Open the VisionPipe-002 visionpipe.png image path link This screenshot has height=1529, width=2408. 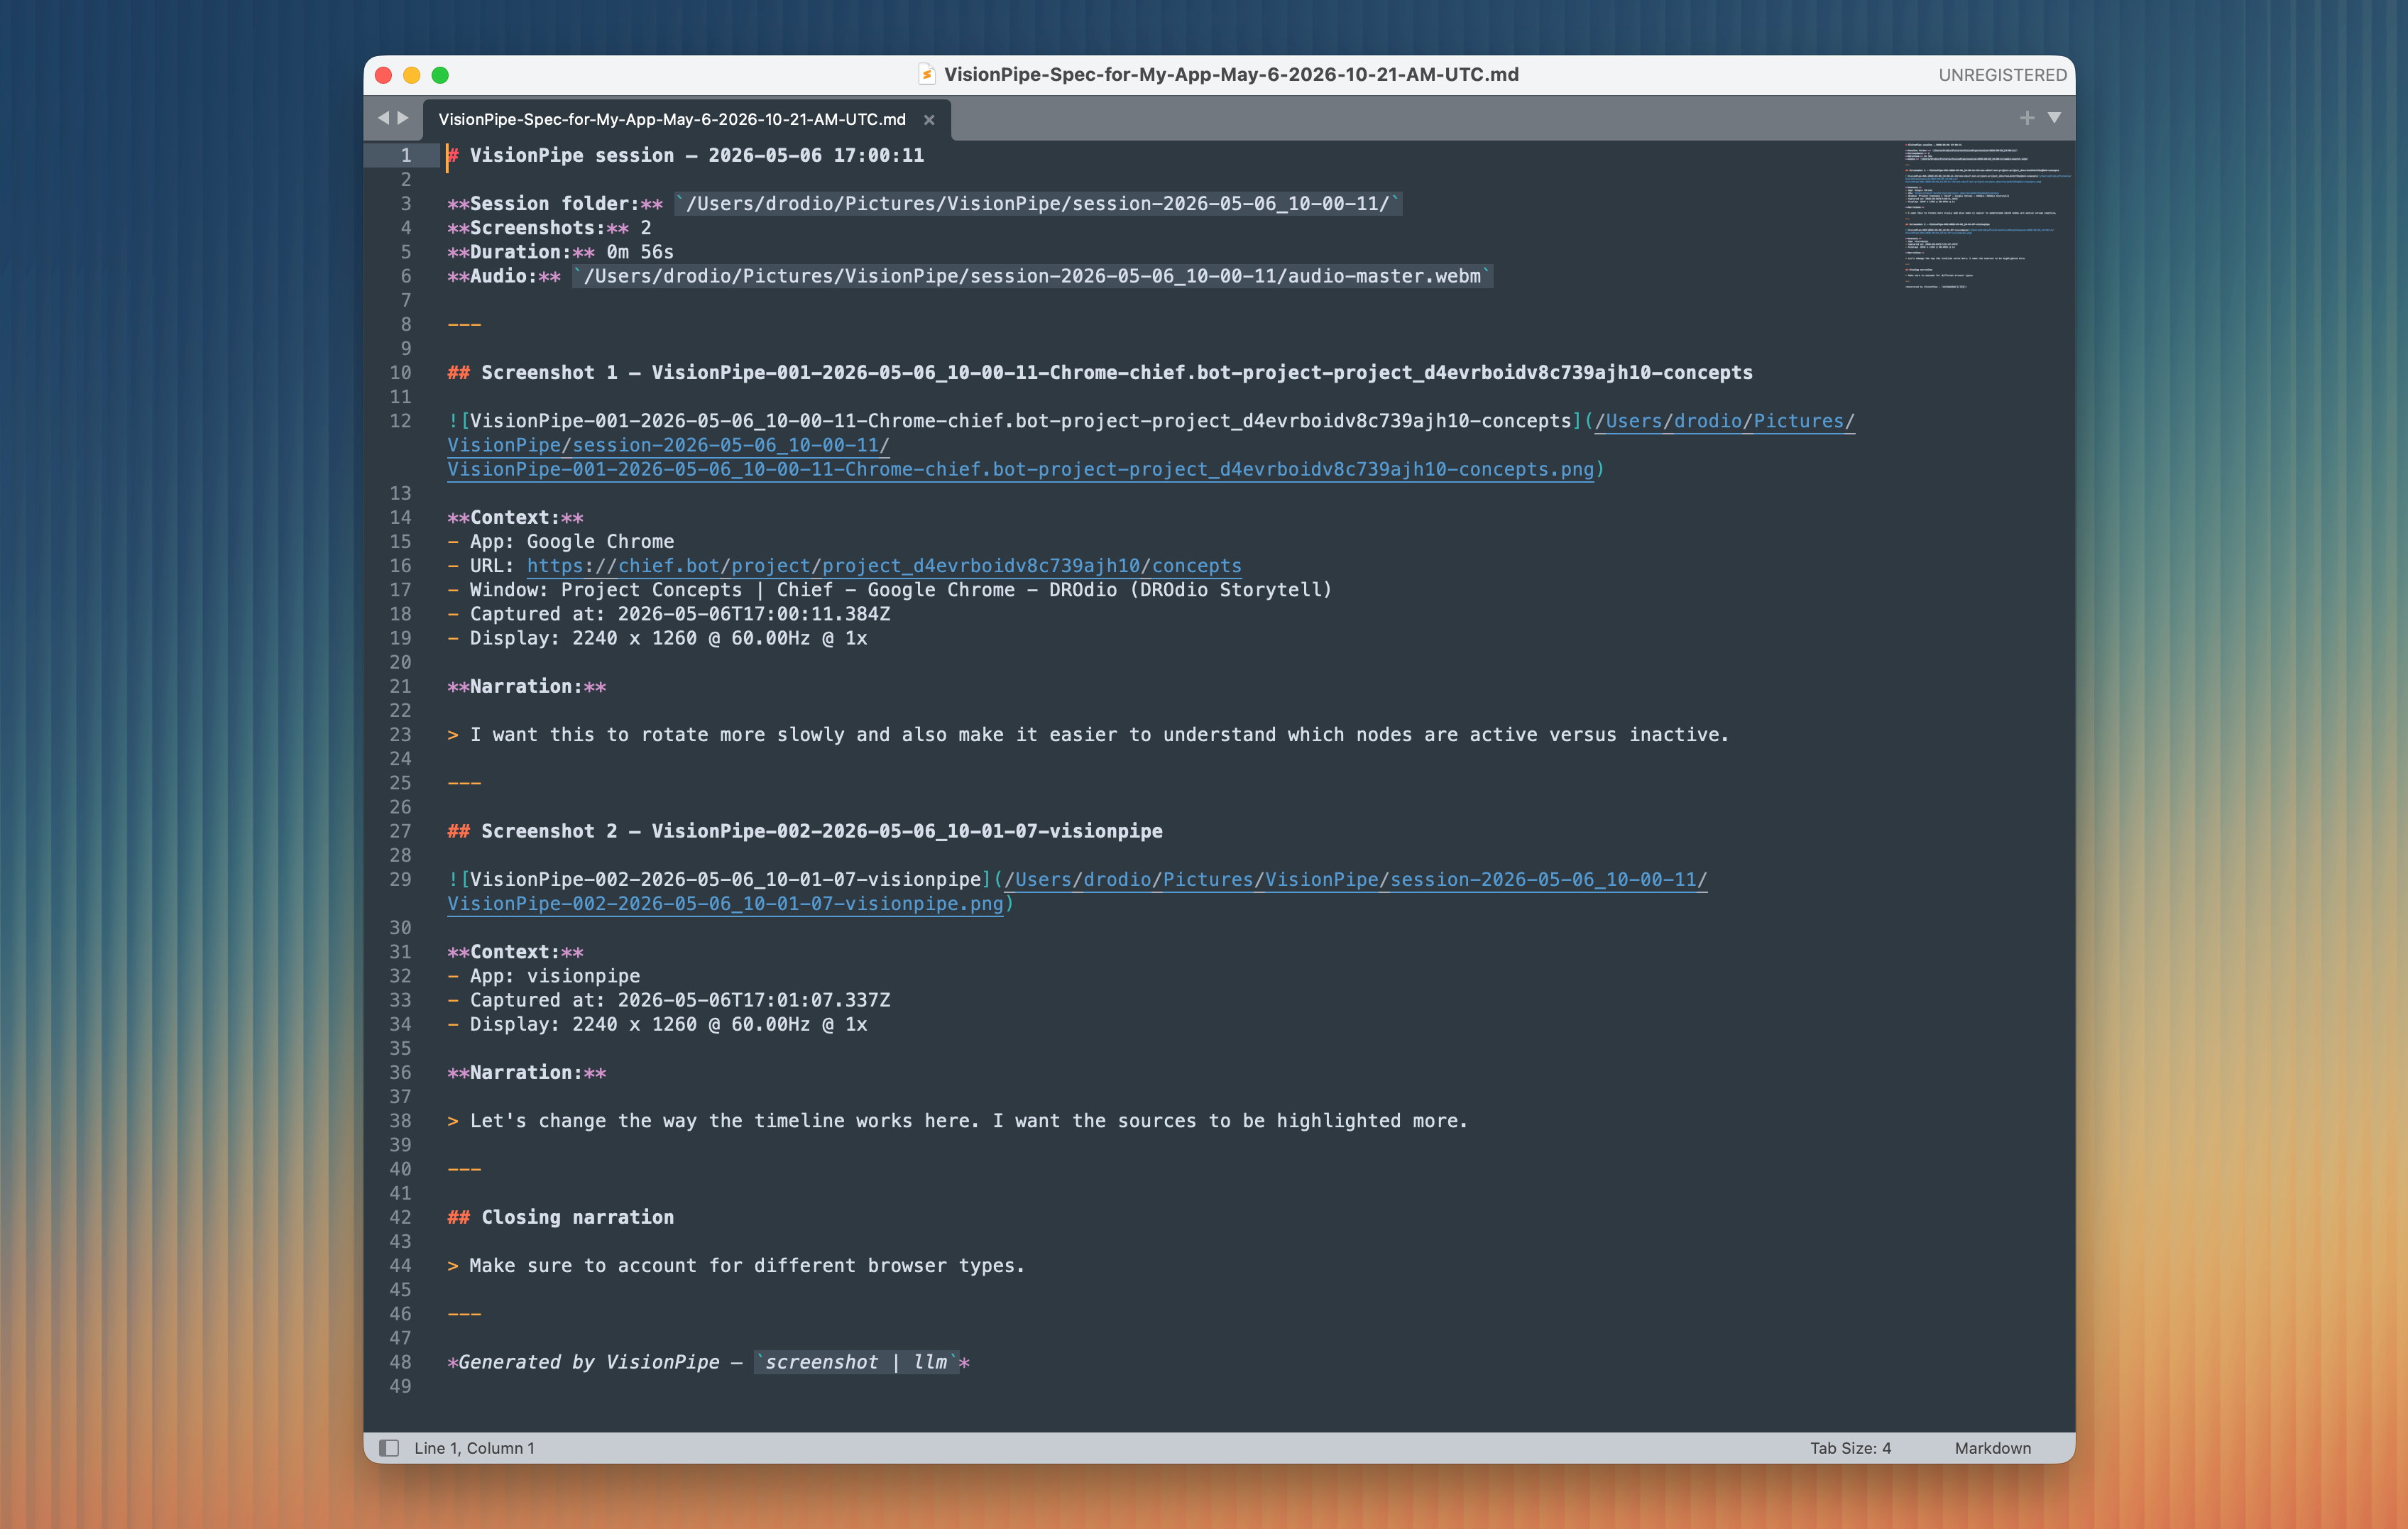click(725, 903)
